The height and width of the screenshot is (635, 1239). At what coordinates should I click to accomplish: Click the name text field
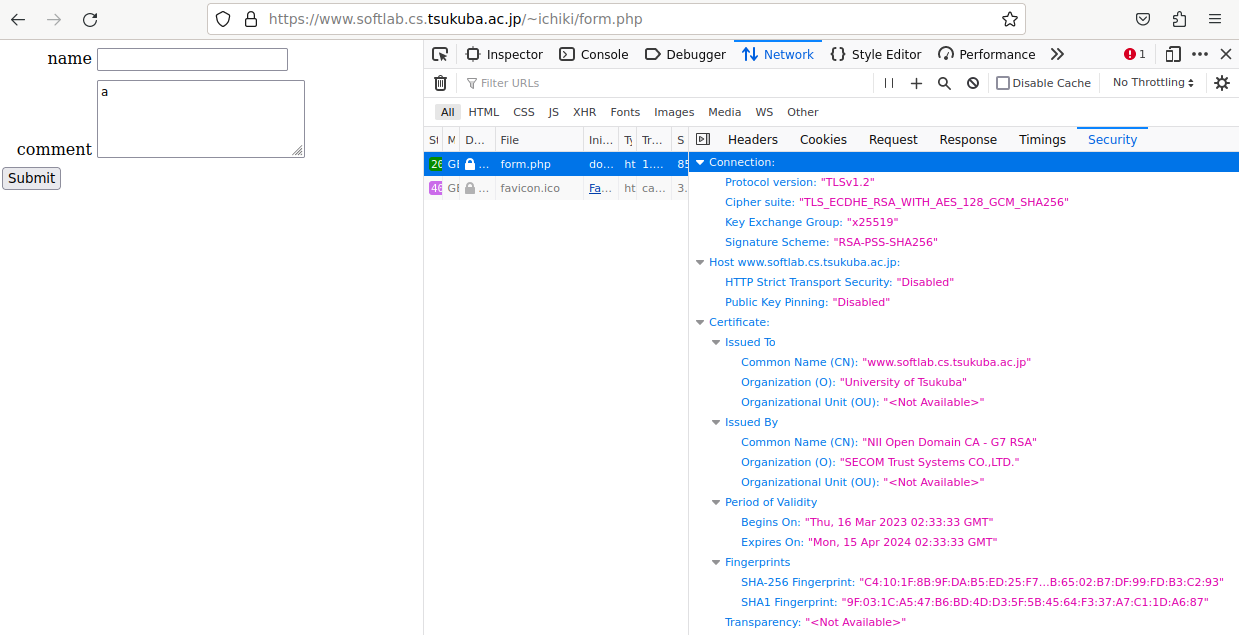[x=192, y=60]
